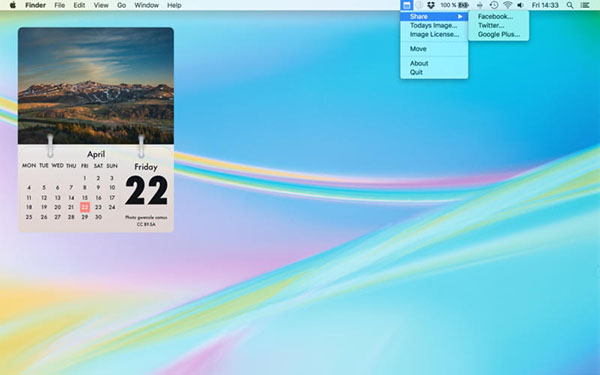This screenshot has width=600, height=375.
Task: Choose Todays Image… from the menu
Action: pos(434,26)
